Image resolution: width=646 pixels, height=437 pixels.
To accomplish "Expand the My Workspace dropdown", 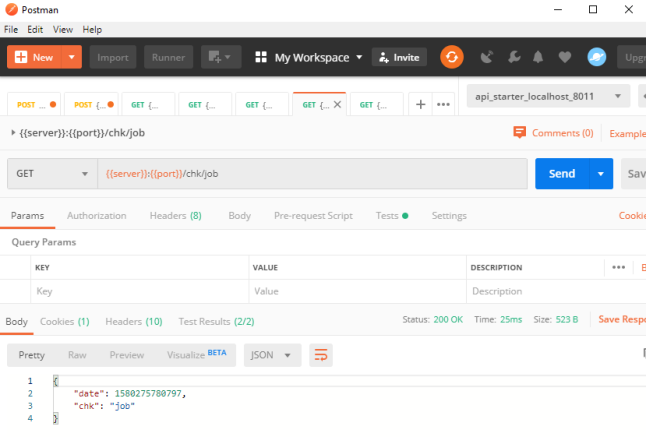I will [x=359, y=57].
